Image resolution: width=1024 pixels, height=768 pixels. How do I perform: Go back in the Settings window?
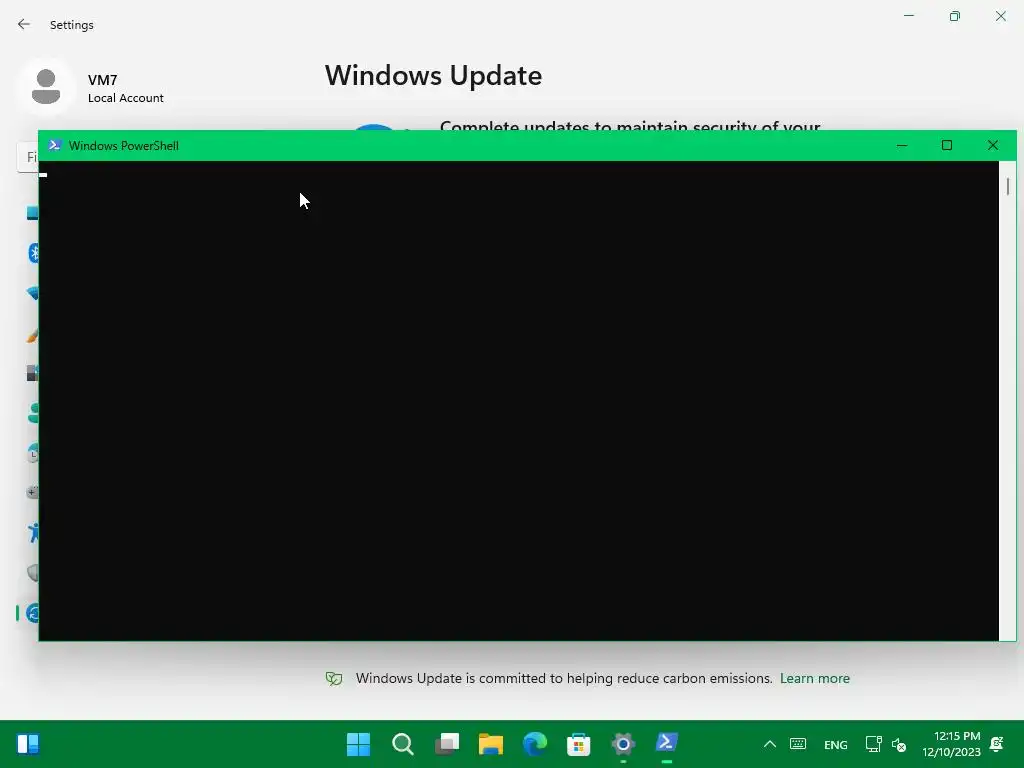[x=24, y=24]
